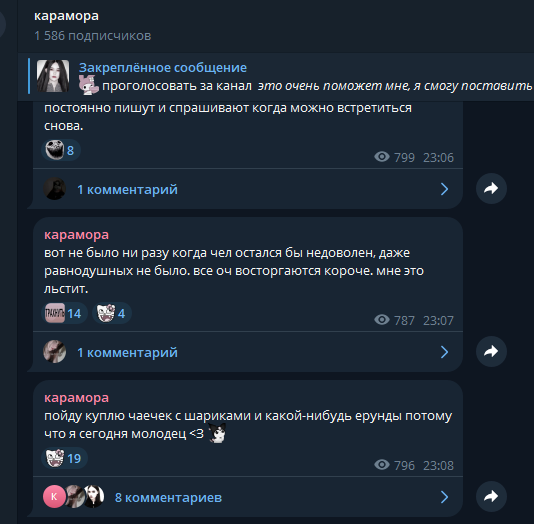Expand comments chevron on 23:07 post
Screen dimensions: 534x524
pos(444,352)
